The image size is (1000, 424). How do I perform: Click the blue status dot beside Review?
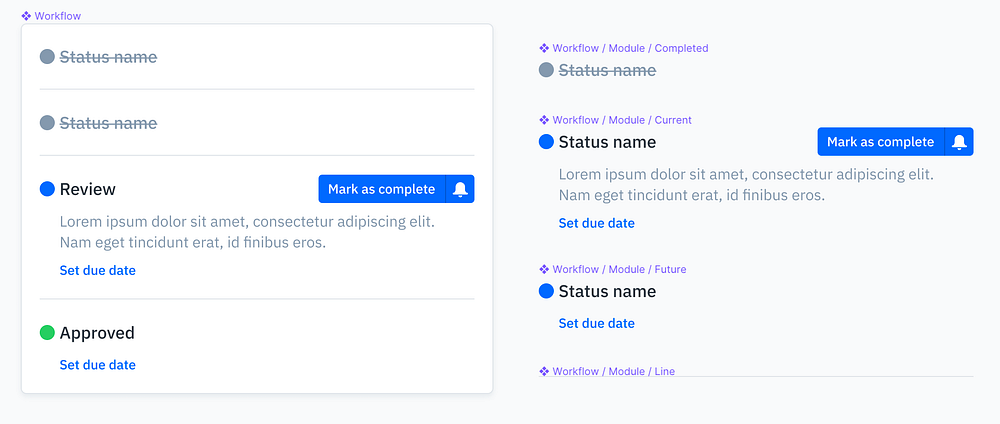click(47, 189)
